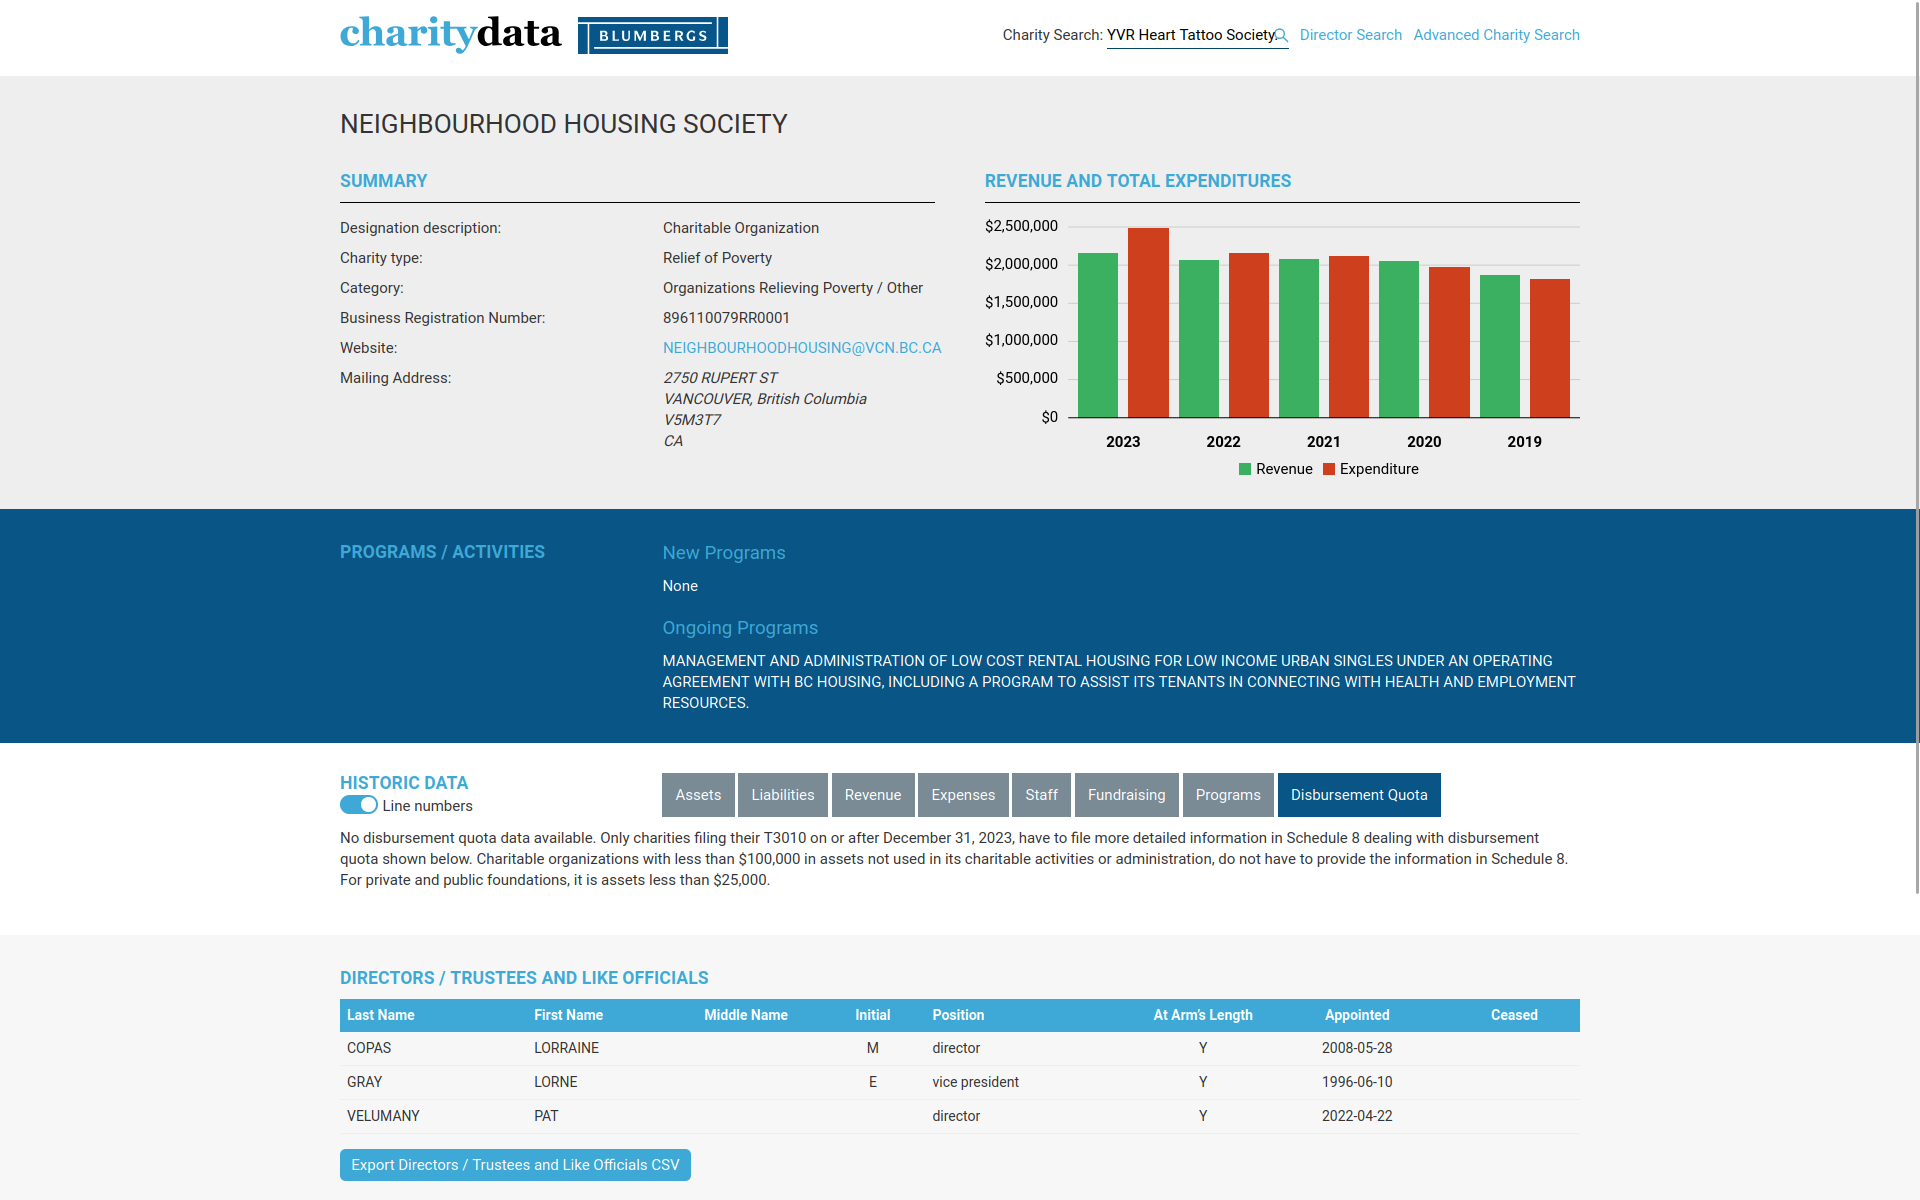
Task: Click the 1996-06-10 appointed date
Action: [1357, 1082]
